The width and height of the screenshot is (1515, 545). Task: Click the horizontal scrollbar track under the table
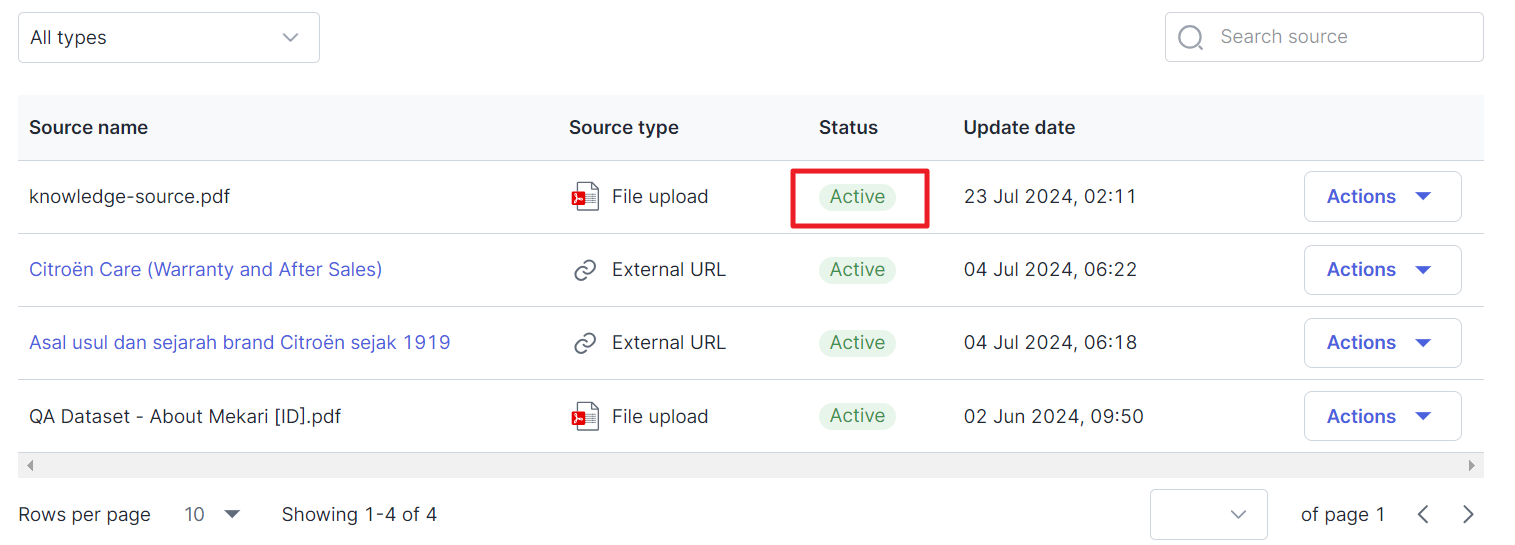coord(751,466)
